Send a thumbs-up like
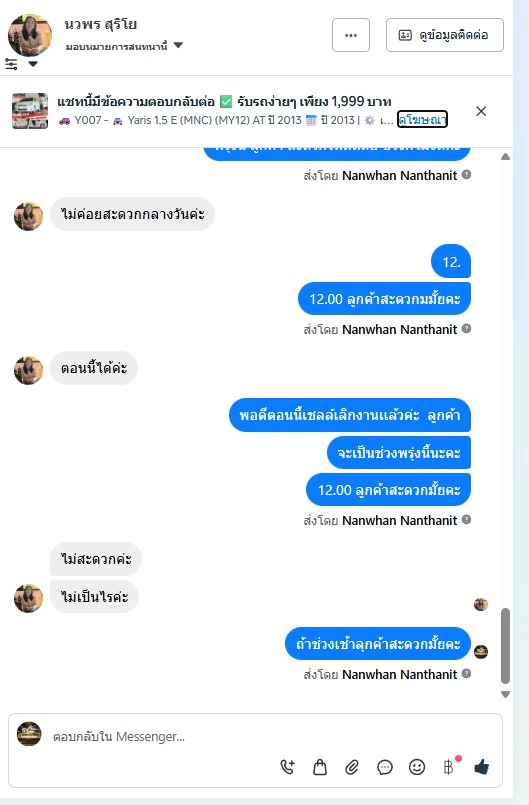 481,767
